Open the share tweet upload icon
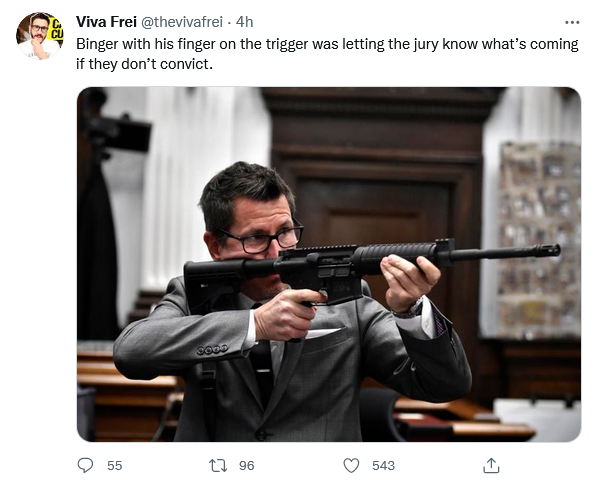Image resolution: width=598 pixels, height=487 pixels. tap(491, 465)
